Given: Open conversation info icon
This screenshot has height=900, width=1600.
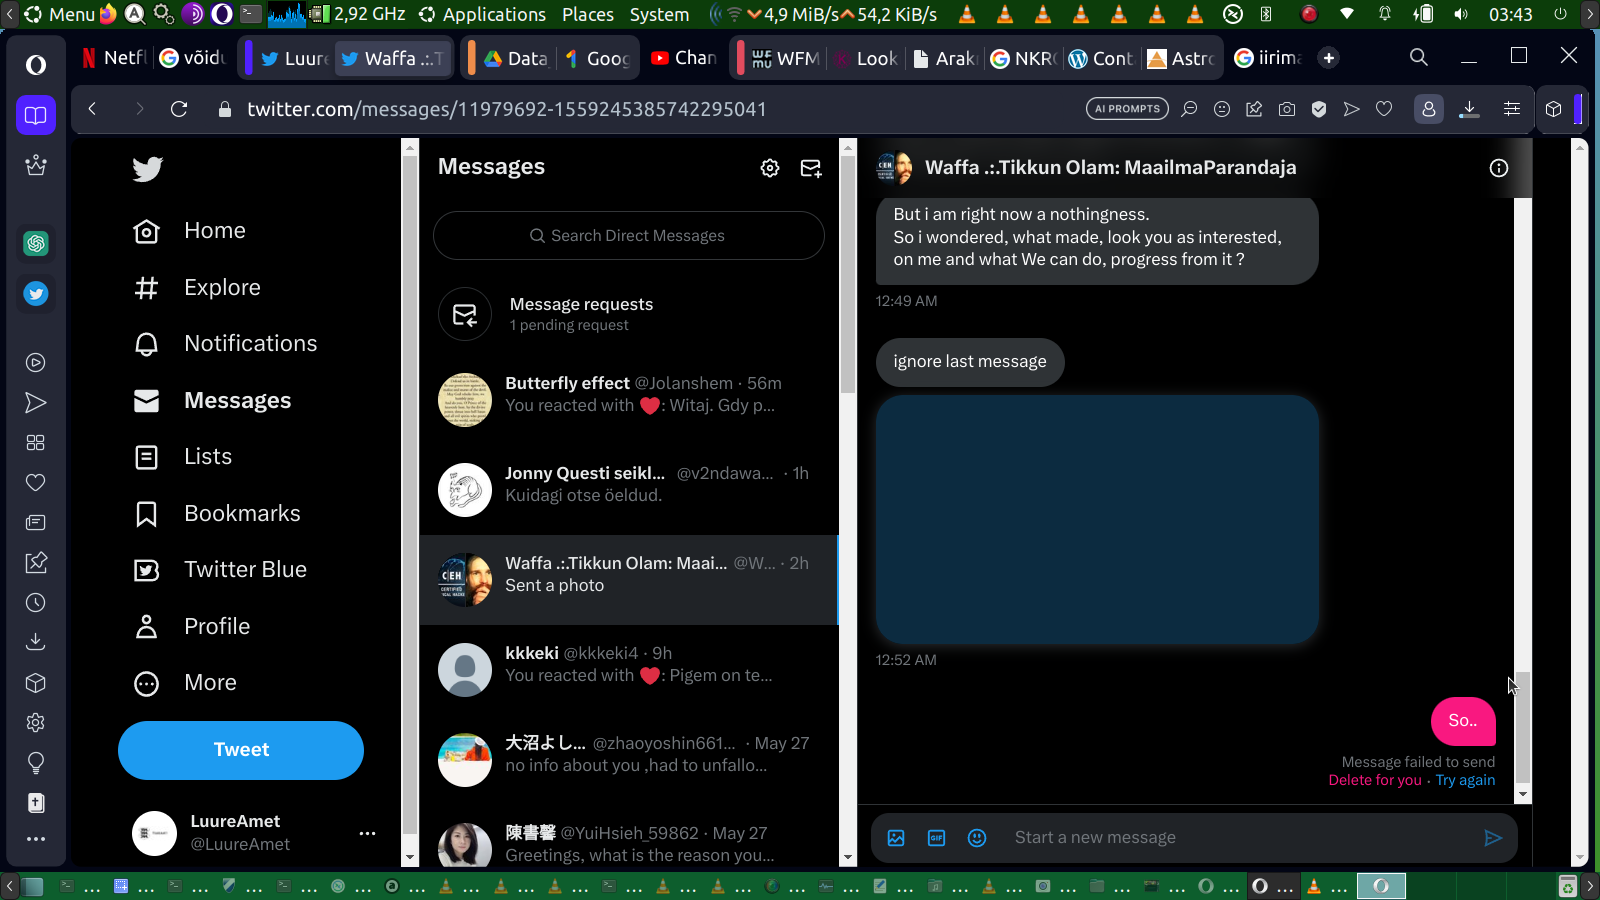Looking at the screenshot, I should [x=1498, y=168].
